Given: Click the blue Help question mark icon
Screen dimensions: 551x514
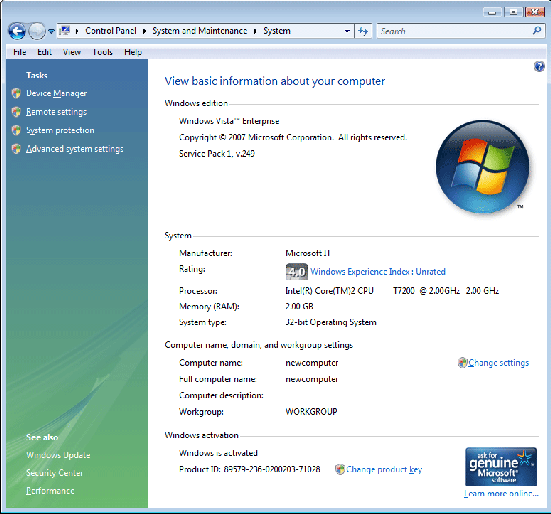Looking at the screenshot, I should 539,66.
